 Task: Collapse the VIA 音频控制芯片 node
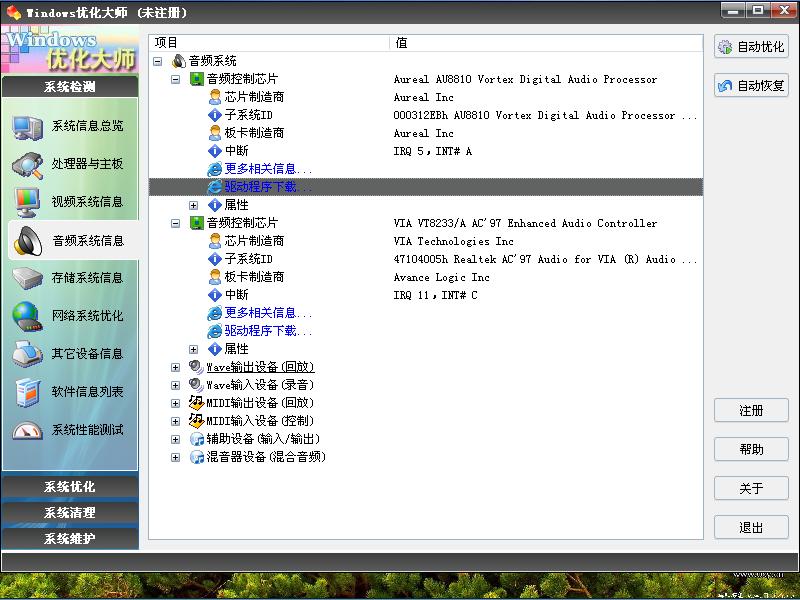point(176,223)
